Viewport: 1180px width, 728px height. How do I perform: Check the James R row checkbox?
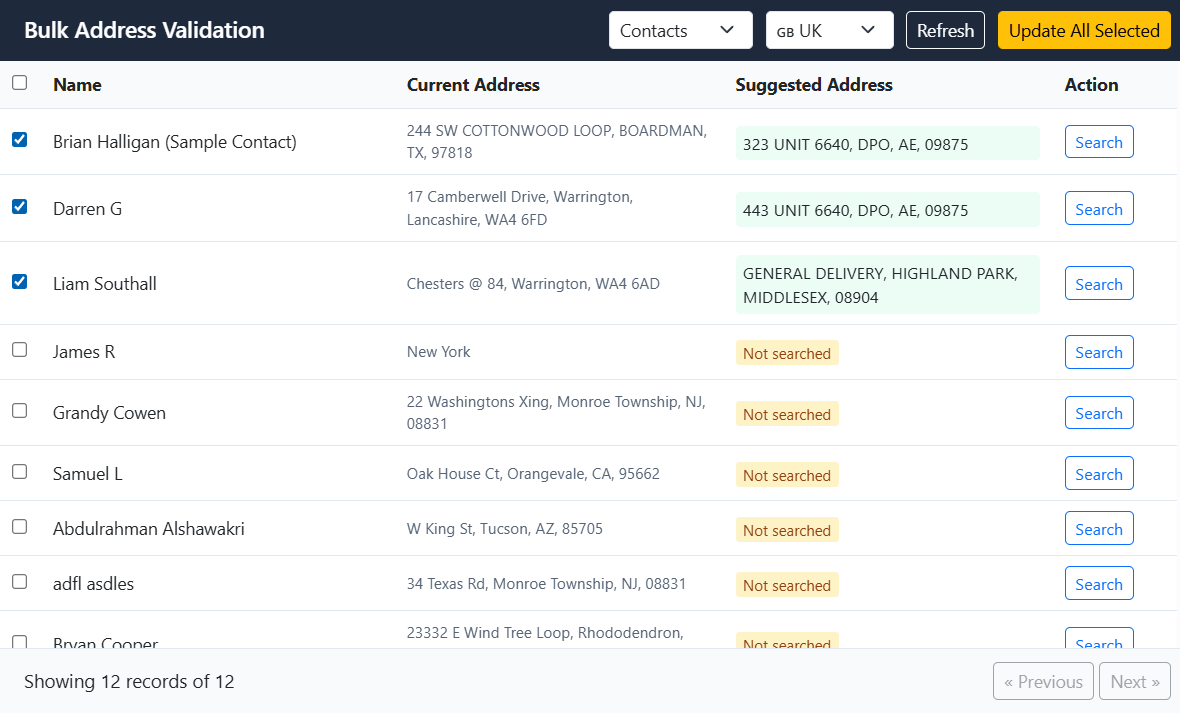click(20, 350)
